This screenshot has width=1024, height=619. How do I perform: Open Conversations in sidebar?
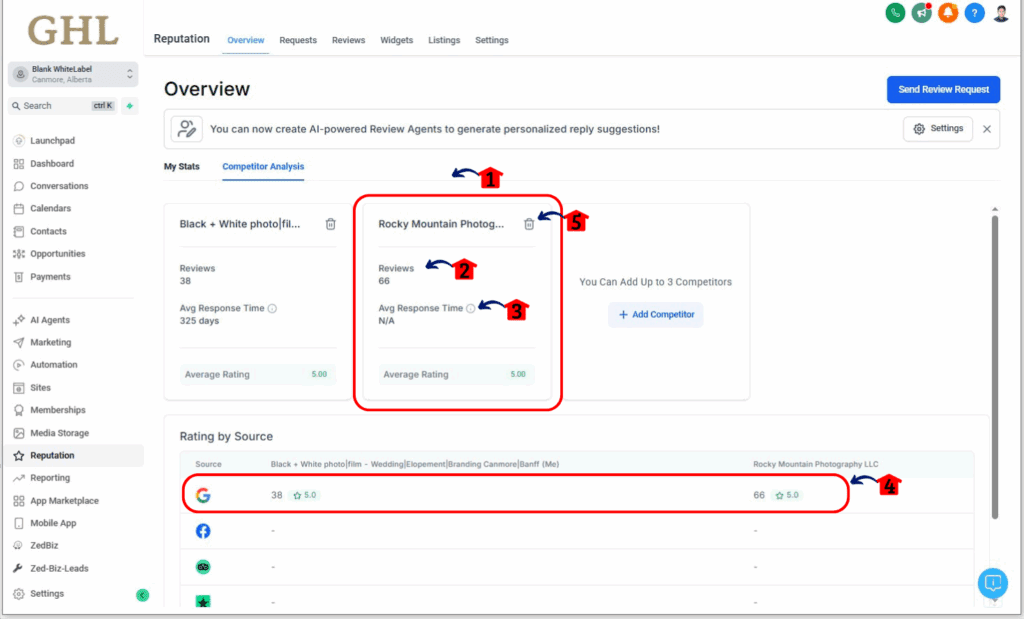[59, 186]
